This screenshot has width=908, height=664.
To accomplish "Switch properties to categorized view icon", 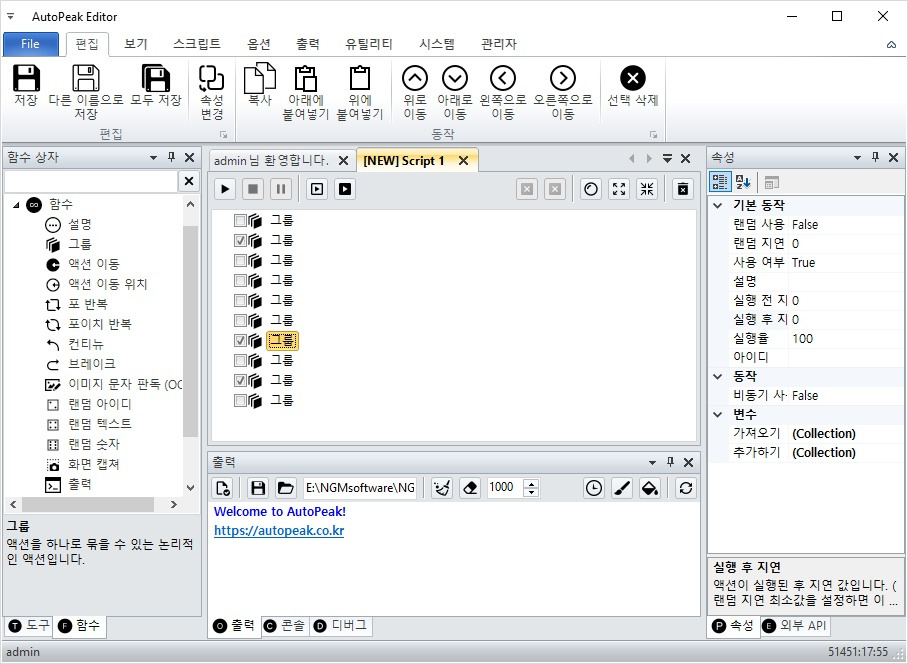I will (x=720, y=182).
